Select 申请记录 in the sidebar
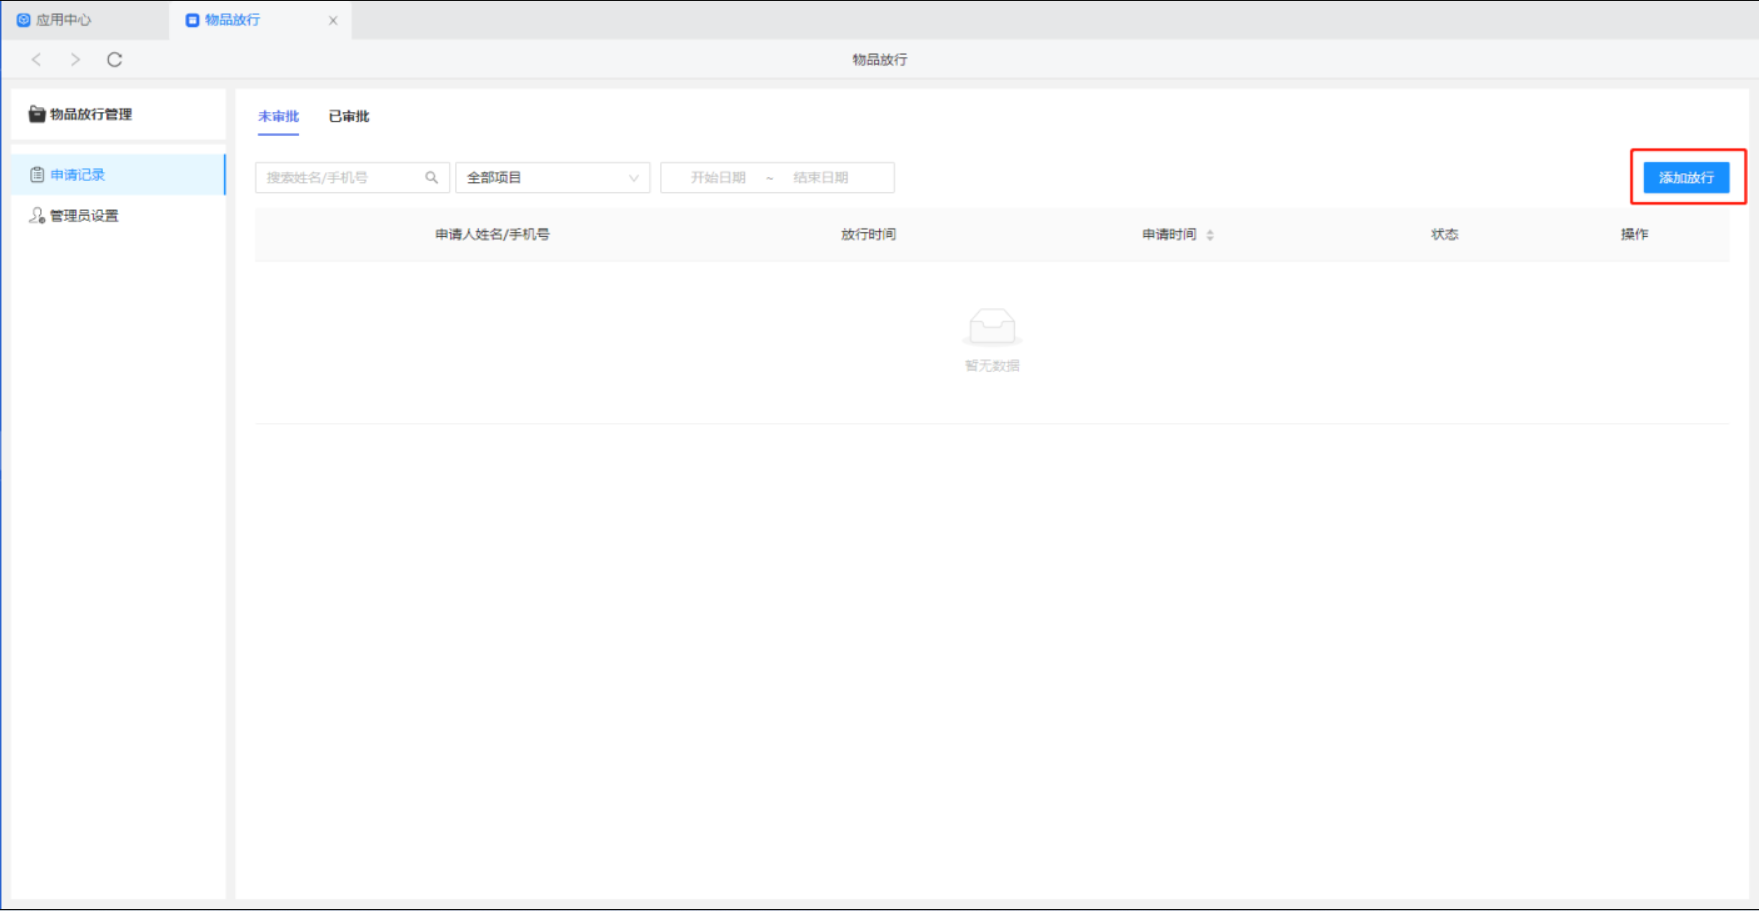The image size is (1759, 911). [x=78, y=175]
